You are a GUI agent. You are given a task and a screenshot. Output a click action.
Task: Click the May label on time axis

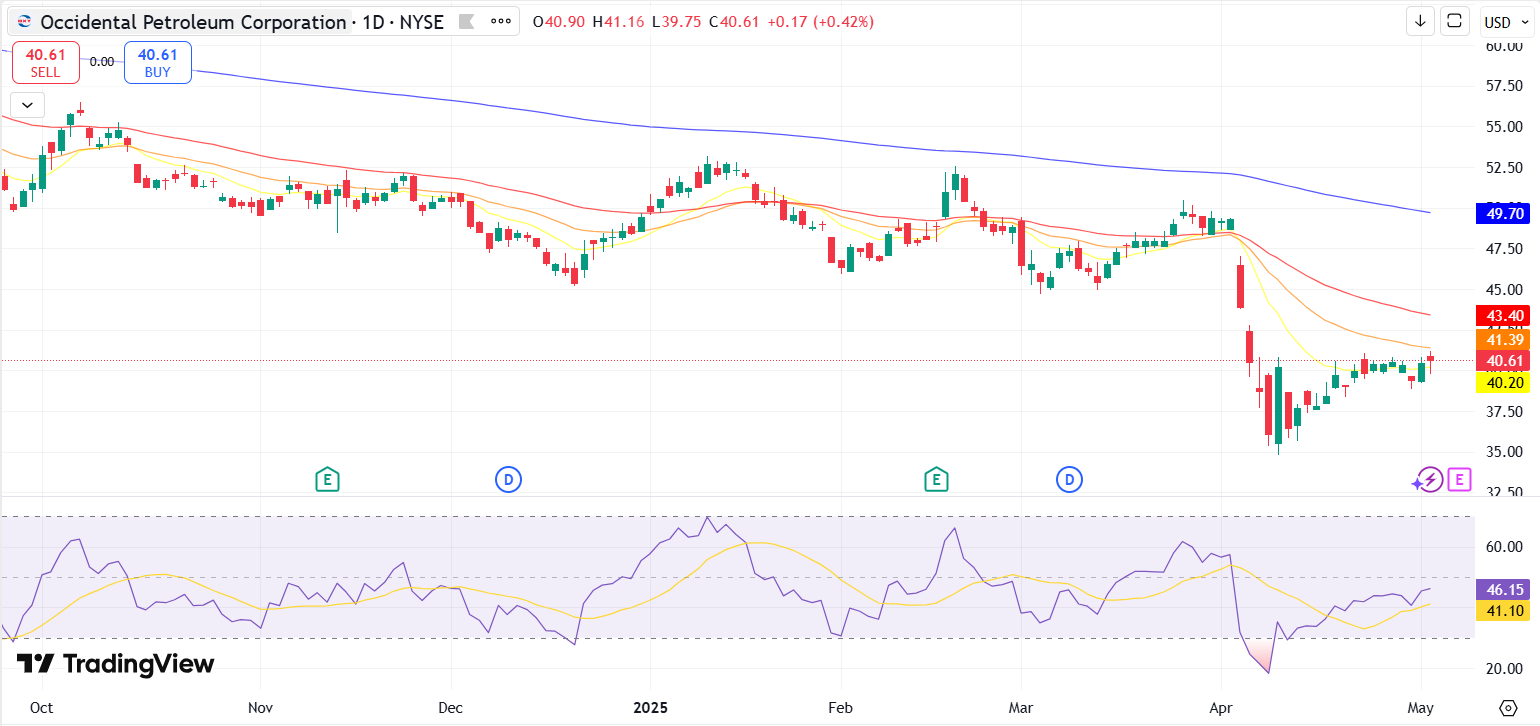[1421, 708]
